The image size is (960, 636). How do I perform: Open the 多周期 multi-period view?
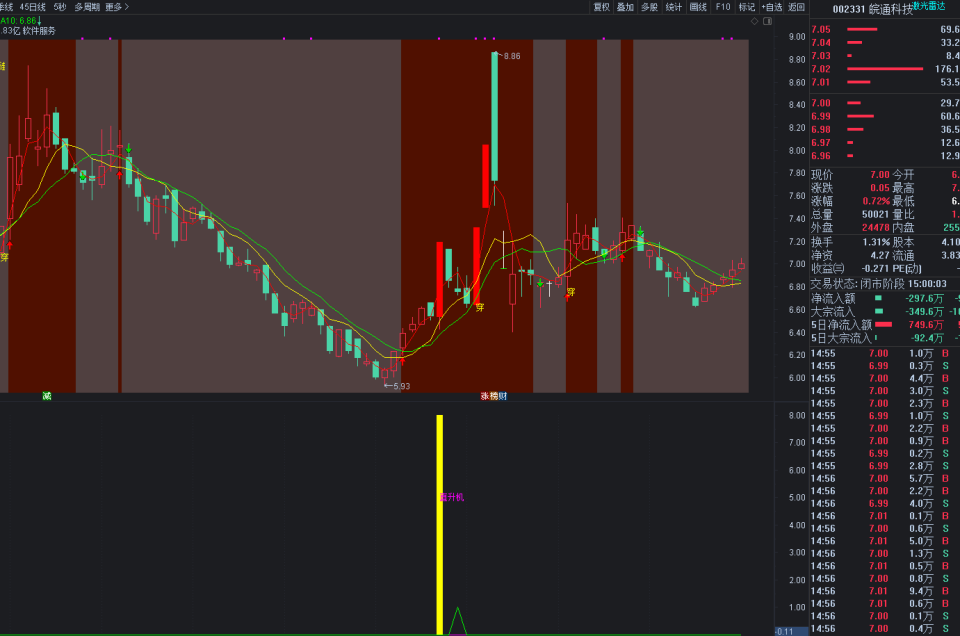click(x=87, y=7)
